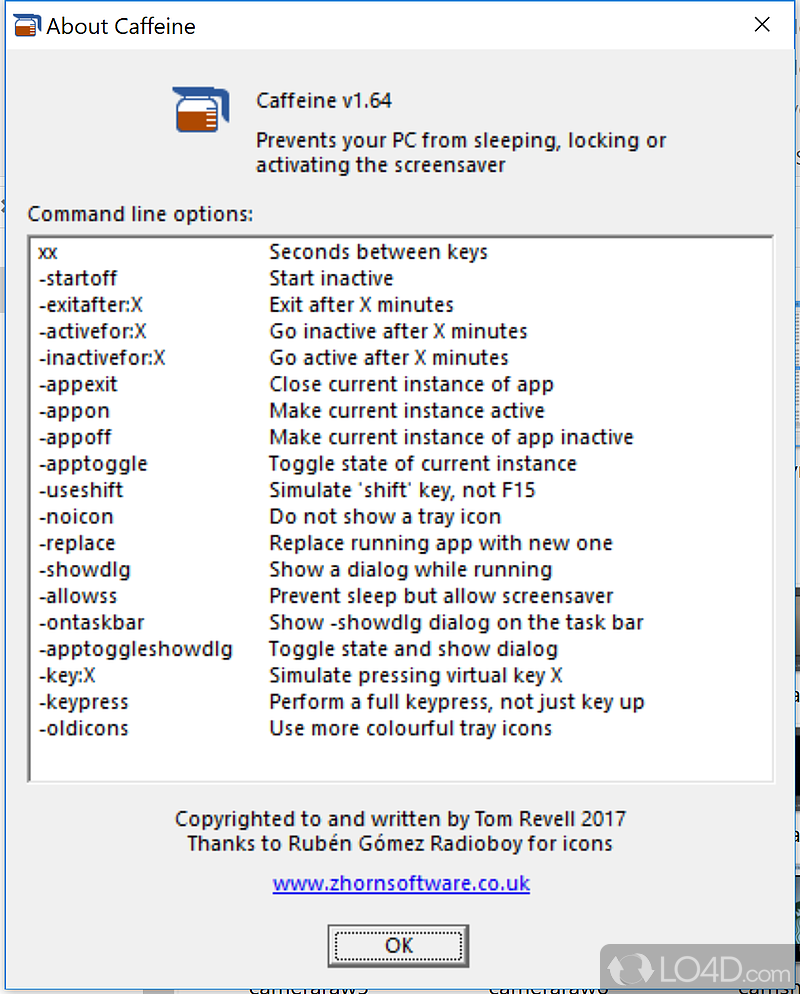Click the -showdlg option row
Image resolution: width=800 pixels, height=994 pixels.
(x=85, y=569)
